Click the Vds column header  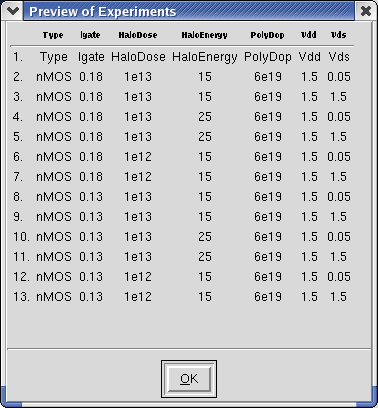click(x=338, y=35)
